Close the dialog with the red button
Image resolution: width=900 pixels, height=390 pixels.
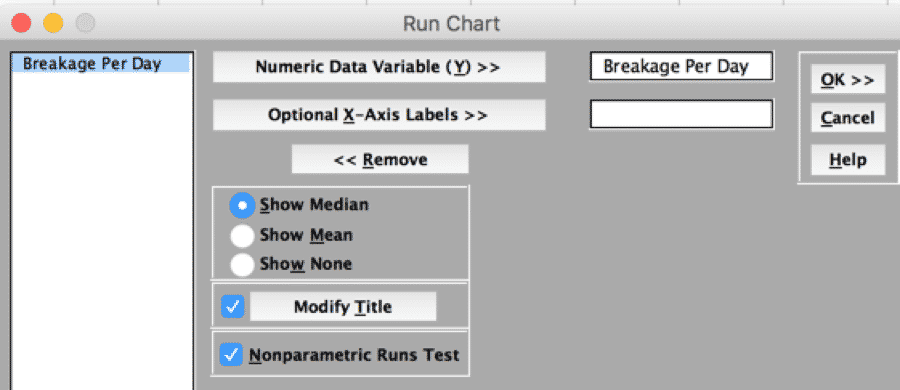point(21,24)
